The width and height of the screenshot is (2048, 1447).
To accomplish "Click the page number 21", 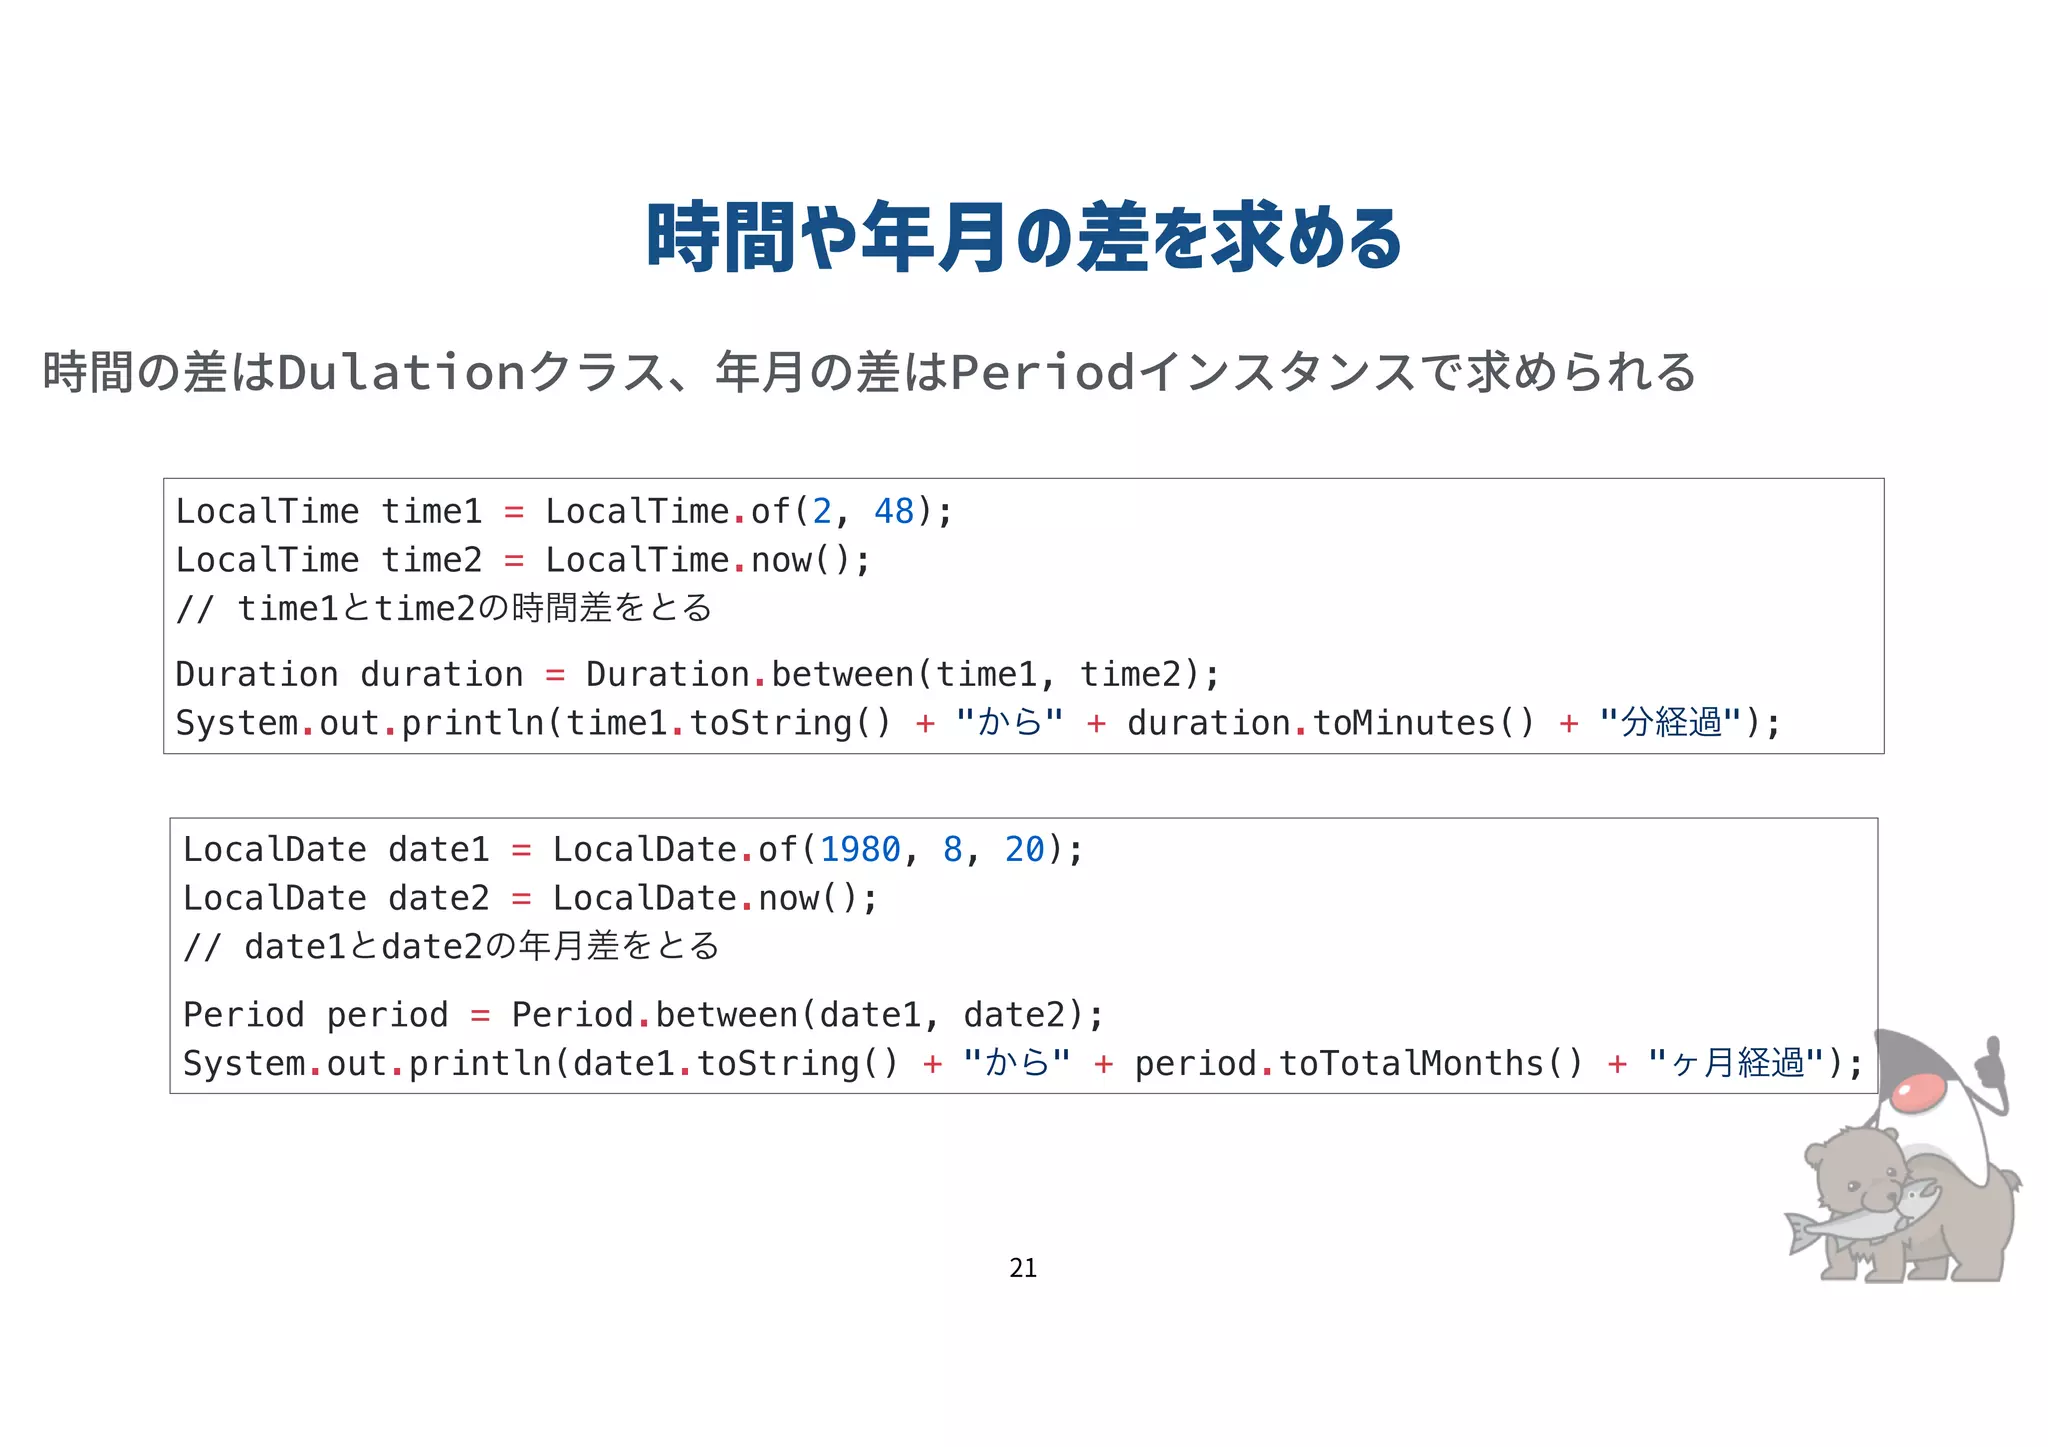I will tap(1023, 1268).
